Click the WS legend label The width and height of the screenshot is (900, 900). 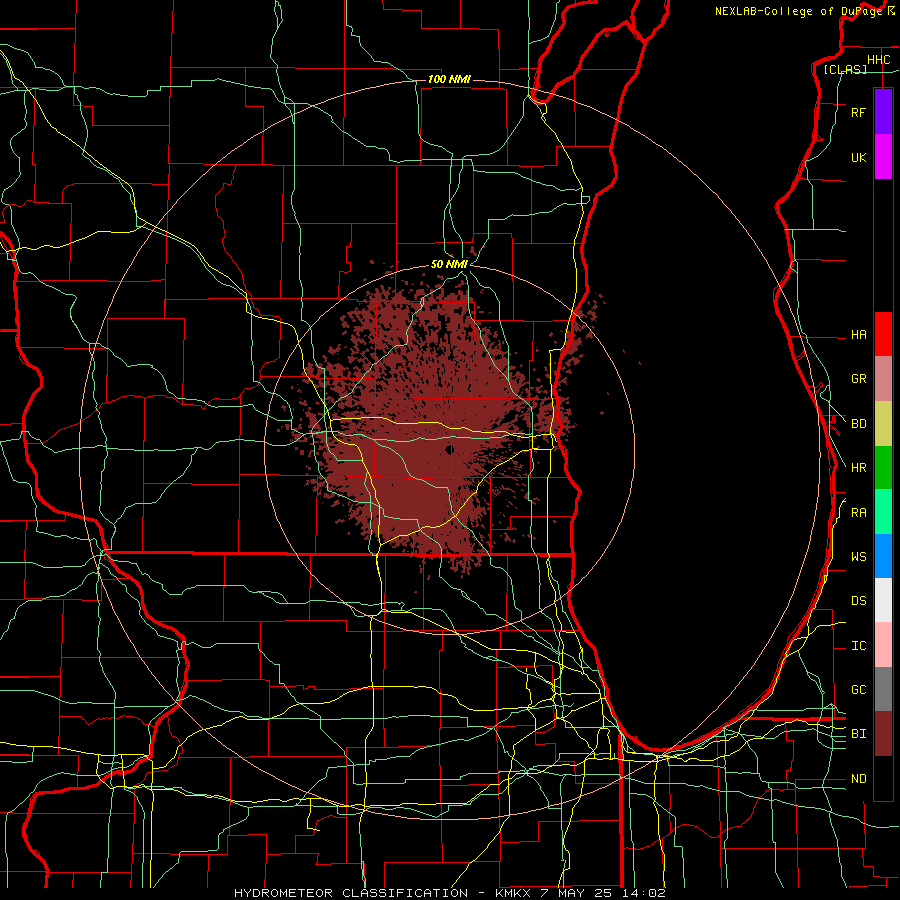pos(858,557)
